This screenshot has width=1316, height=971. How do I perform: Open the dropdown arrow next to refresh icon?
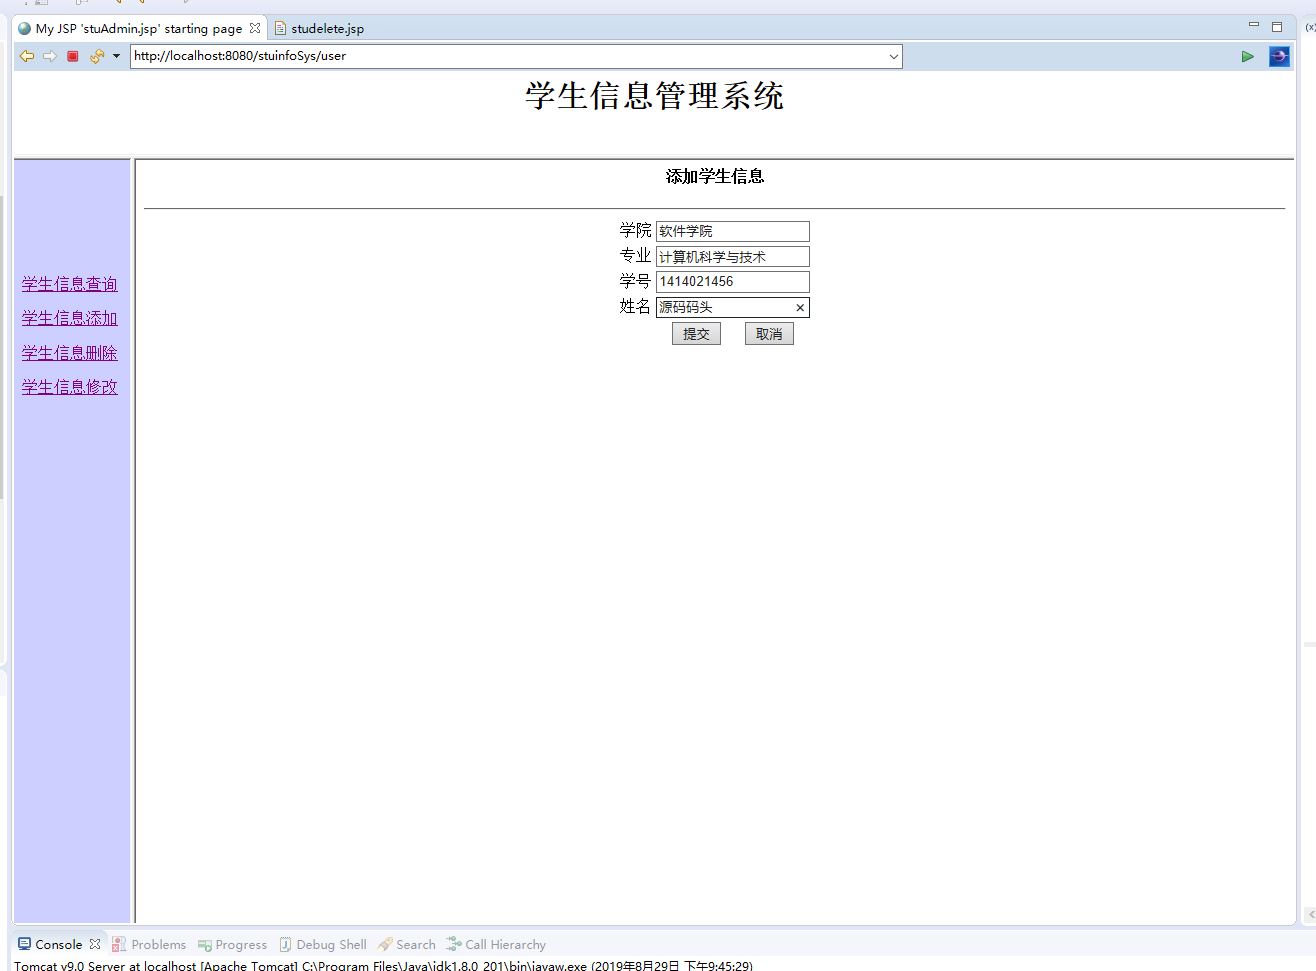(115, 56)
